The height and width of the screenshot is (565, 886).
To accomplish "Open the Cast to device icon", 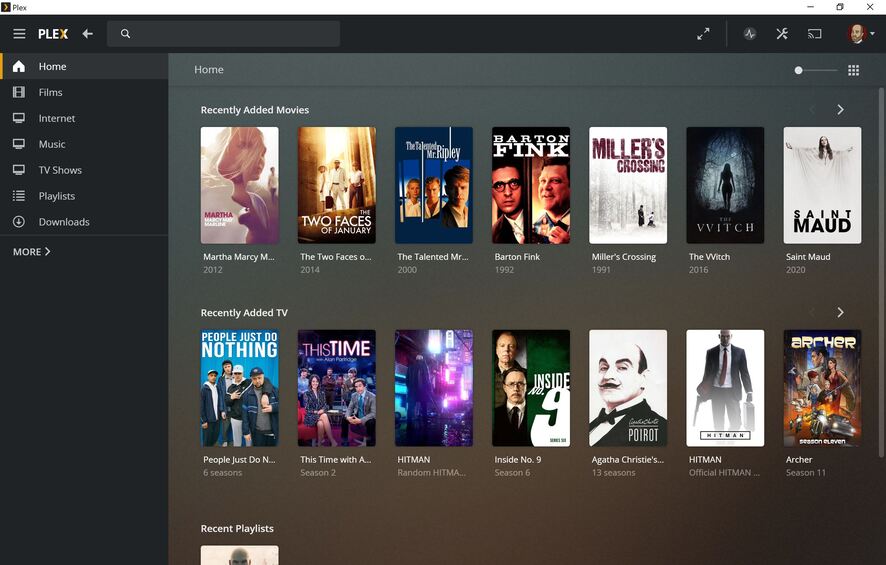I will coord(814,34).
